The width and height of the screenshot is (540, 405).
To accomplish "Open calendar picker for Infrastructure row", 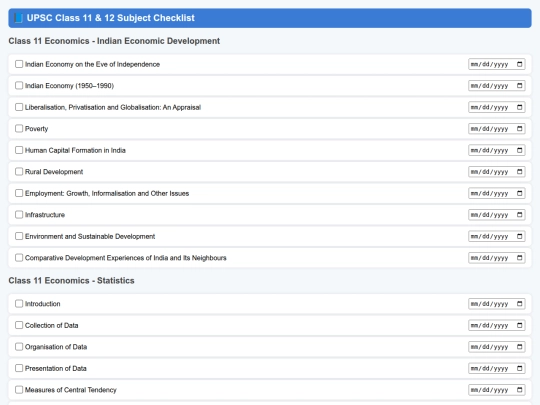I will [520, 215].
